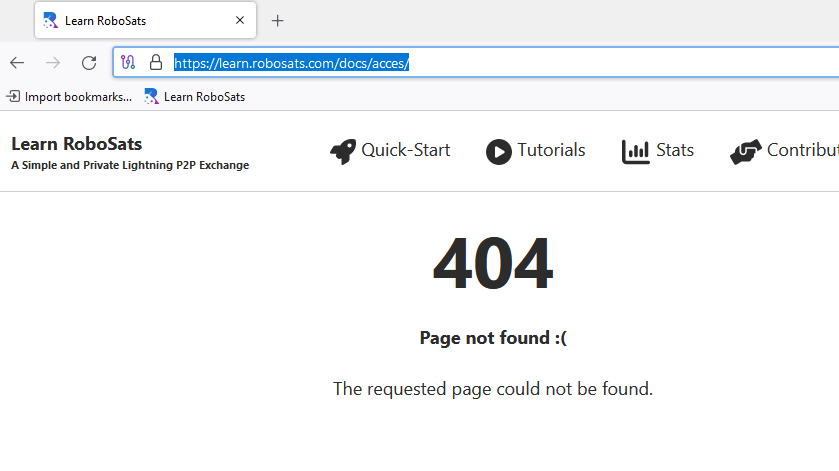The height and width of the screenshot is (471, 839).
Task: Click the browser forward arrow
Action: coord(53,63)
